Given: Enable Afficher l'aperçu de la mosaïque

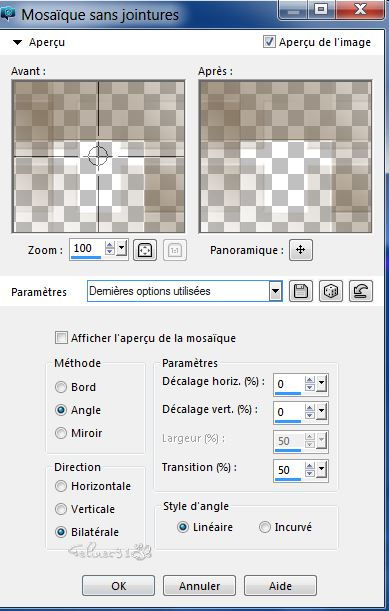Looking at the screenshot, I should click(x=61, y=337).
